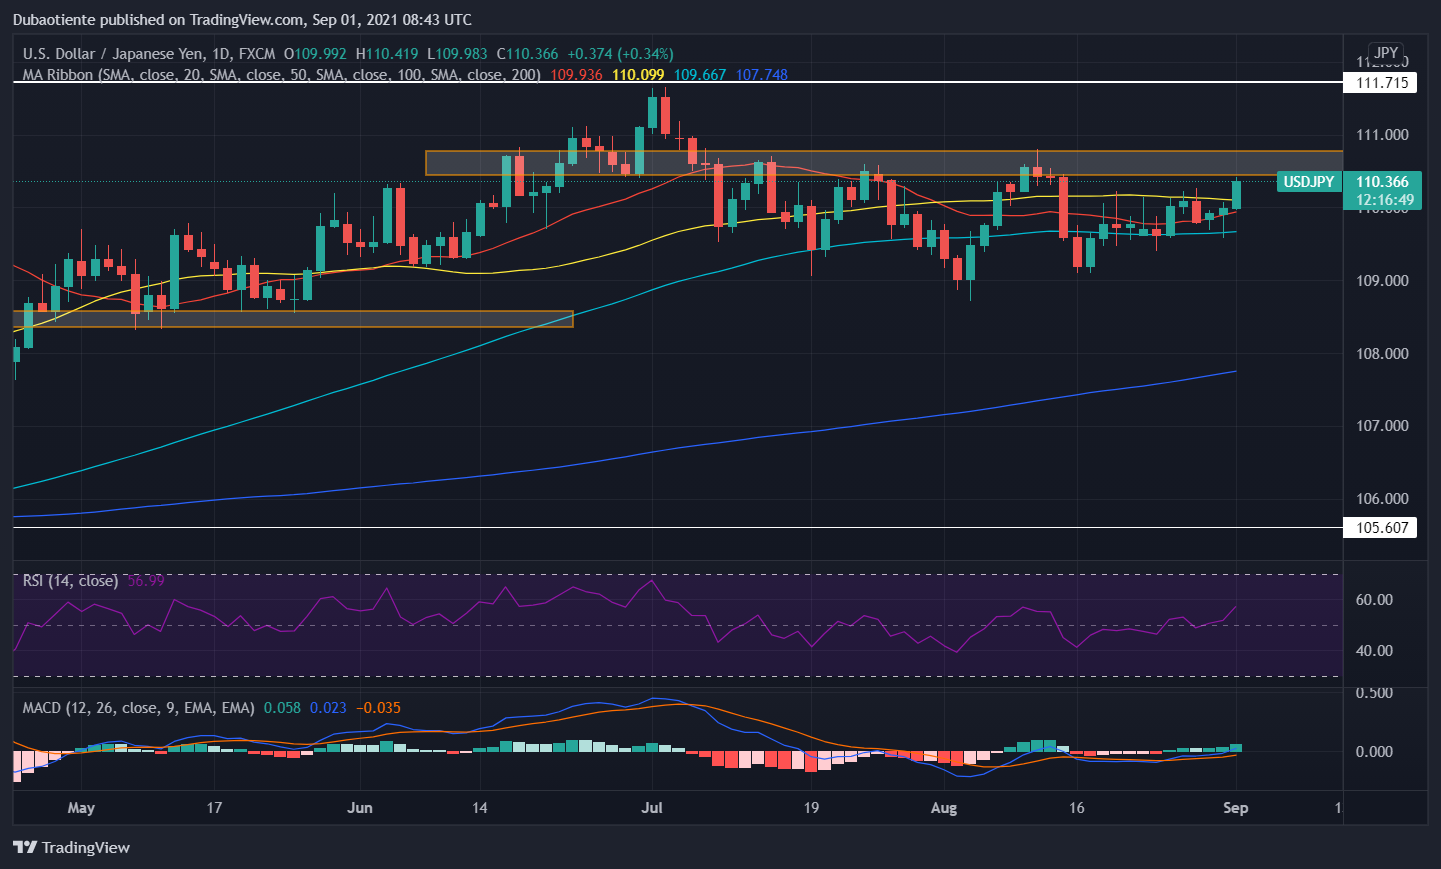The width and height of the screenshot is (1441, 869).
Task: Click the MACD signal value -0.035
Action: pyautogui.click(x=378, y=708)
